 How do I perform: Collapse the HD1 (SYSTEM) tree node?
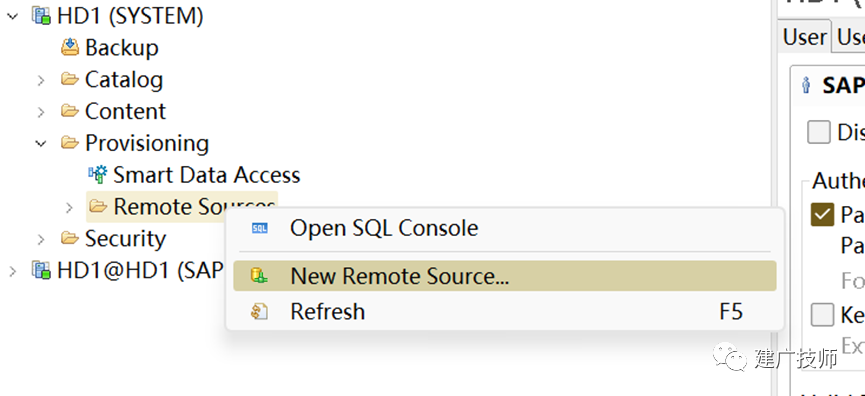tap(13, 17)
